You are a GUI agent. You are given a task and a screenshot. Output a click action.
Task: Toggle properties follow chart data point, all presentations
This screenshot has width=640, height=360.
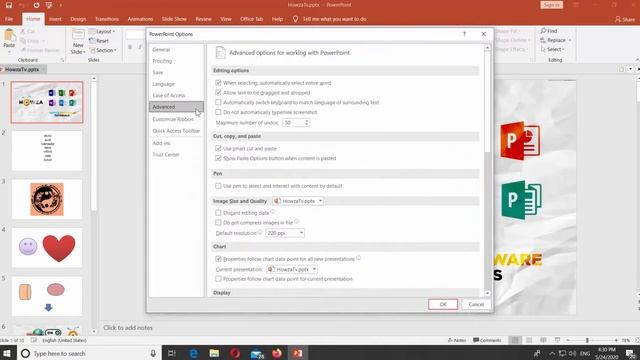click(x=218, y=259)
